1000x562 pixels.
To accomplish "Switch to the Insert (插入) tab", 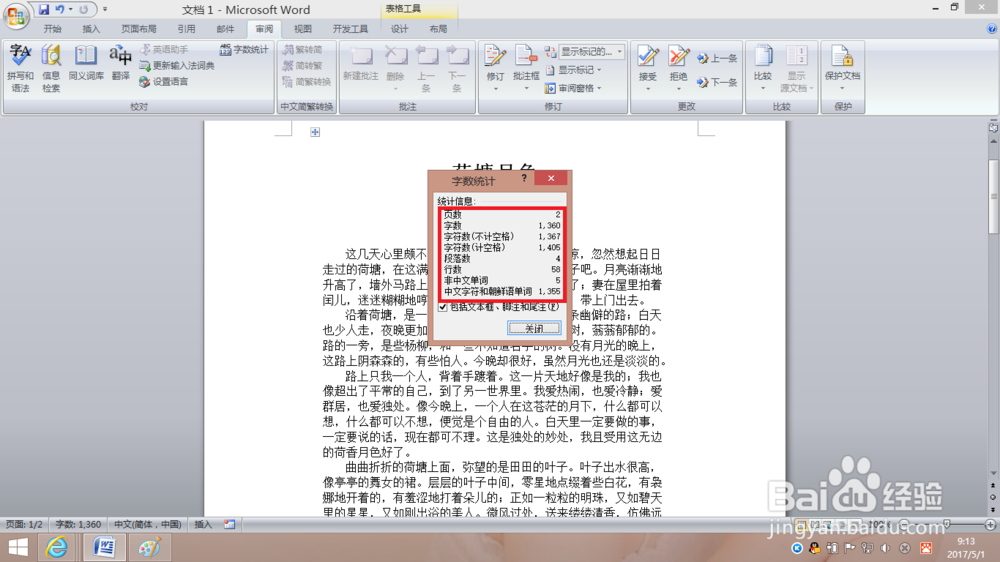I will point(91,29).
